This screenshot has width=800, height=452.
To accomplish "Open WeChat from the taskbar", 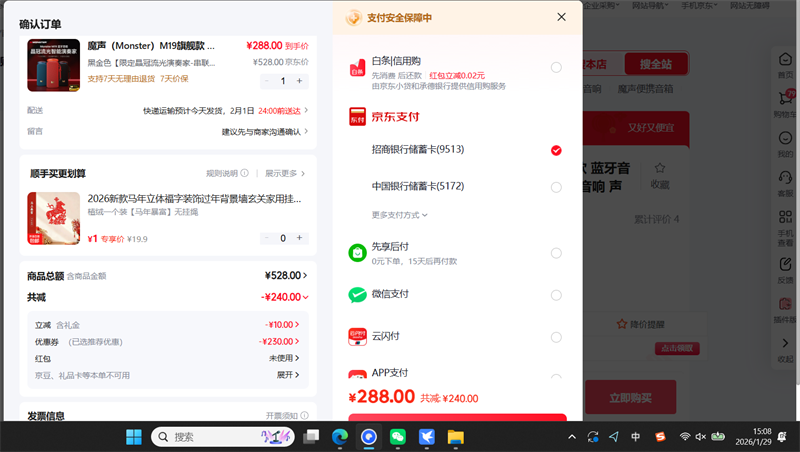I will coord(398,437).
